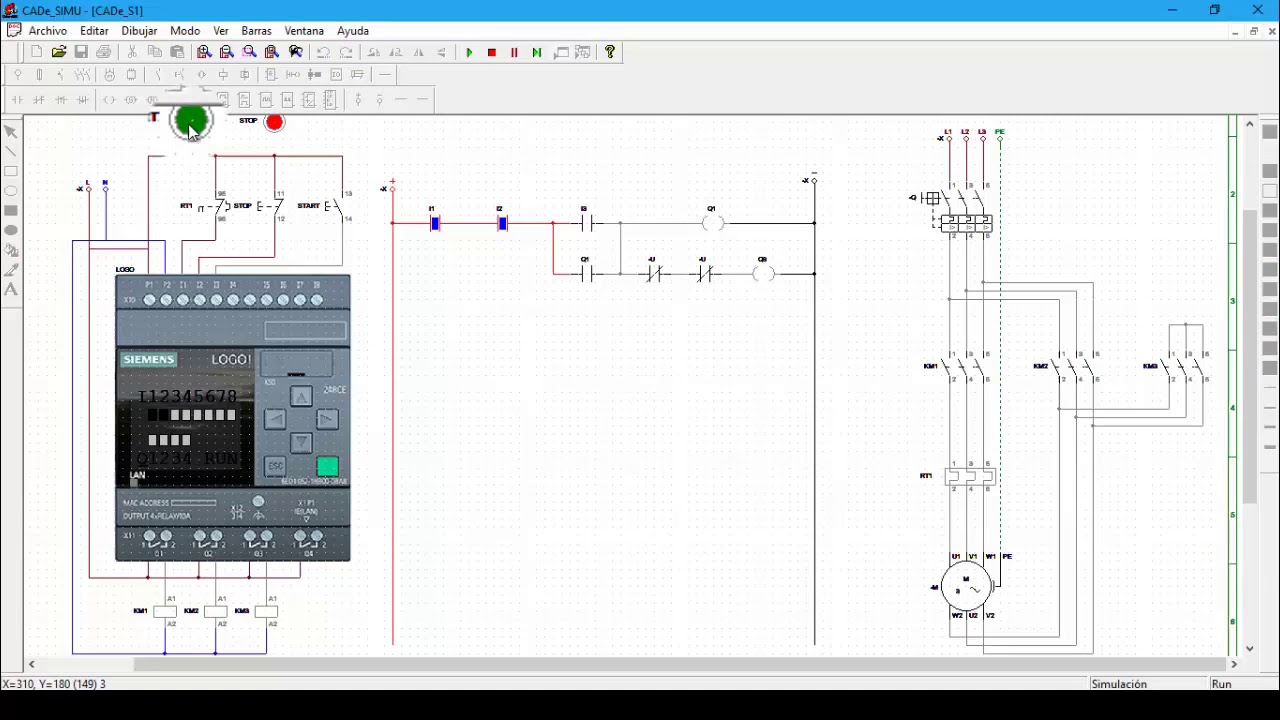The height and width of the screenshot is (720, 1280).
Task: Redo the last undone action
Action: 346,52
